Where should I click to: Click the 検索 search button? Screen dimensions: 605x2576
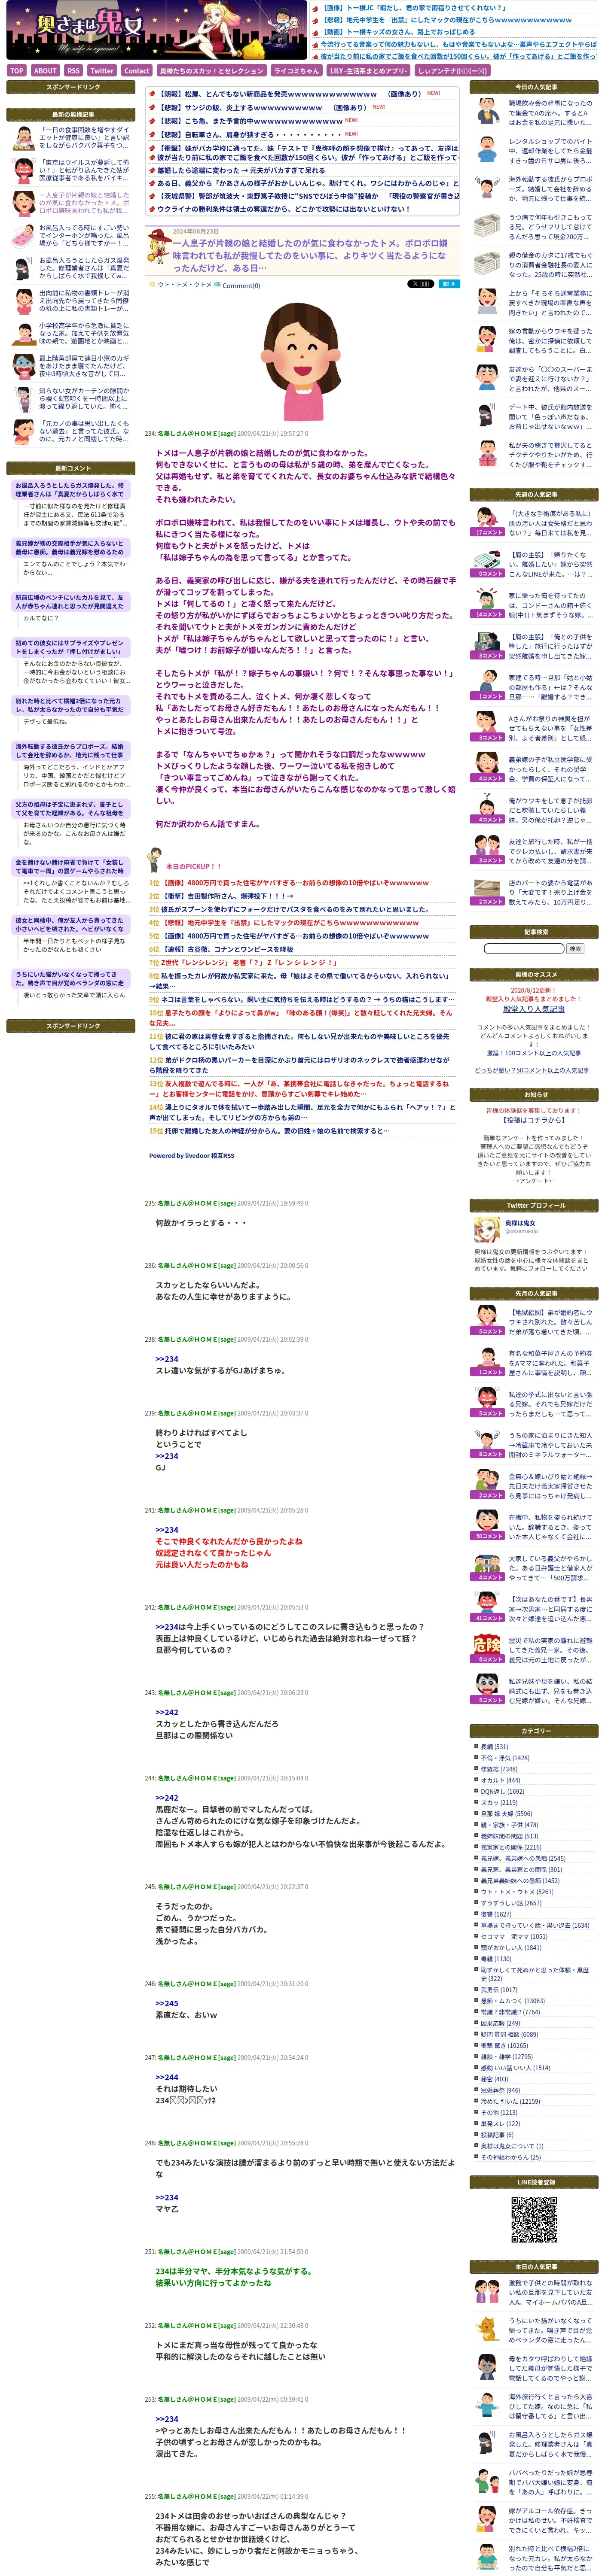pyautogui.click(x=575, y=948)
